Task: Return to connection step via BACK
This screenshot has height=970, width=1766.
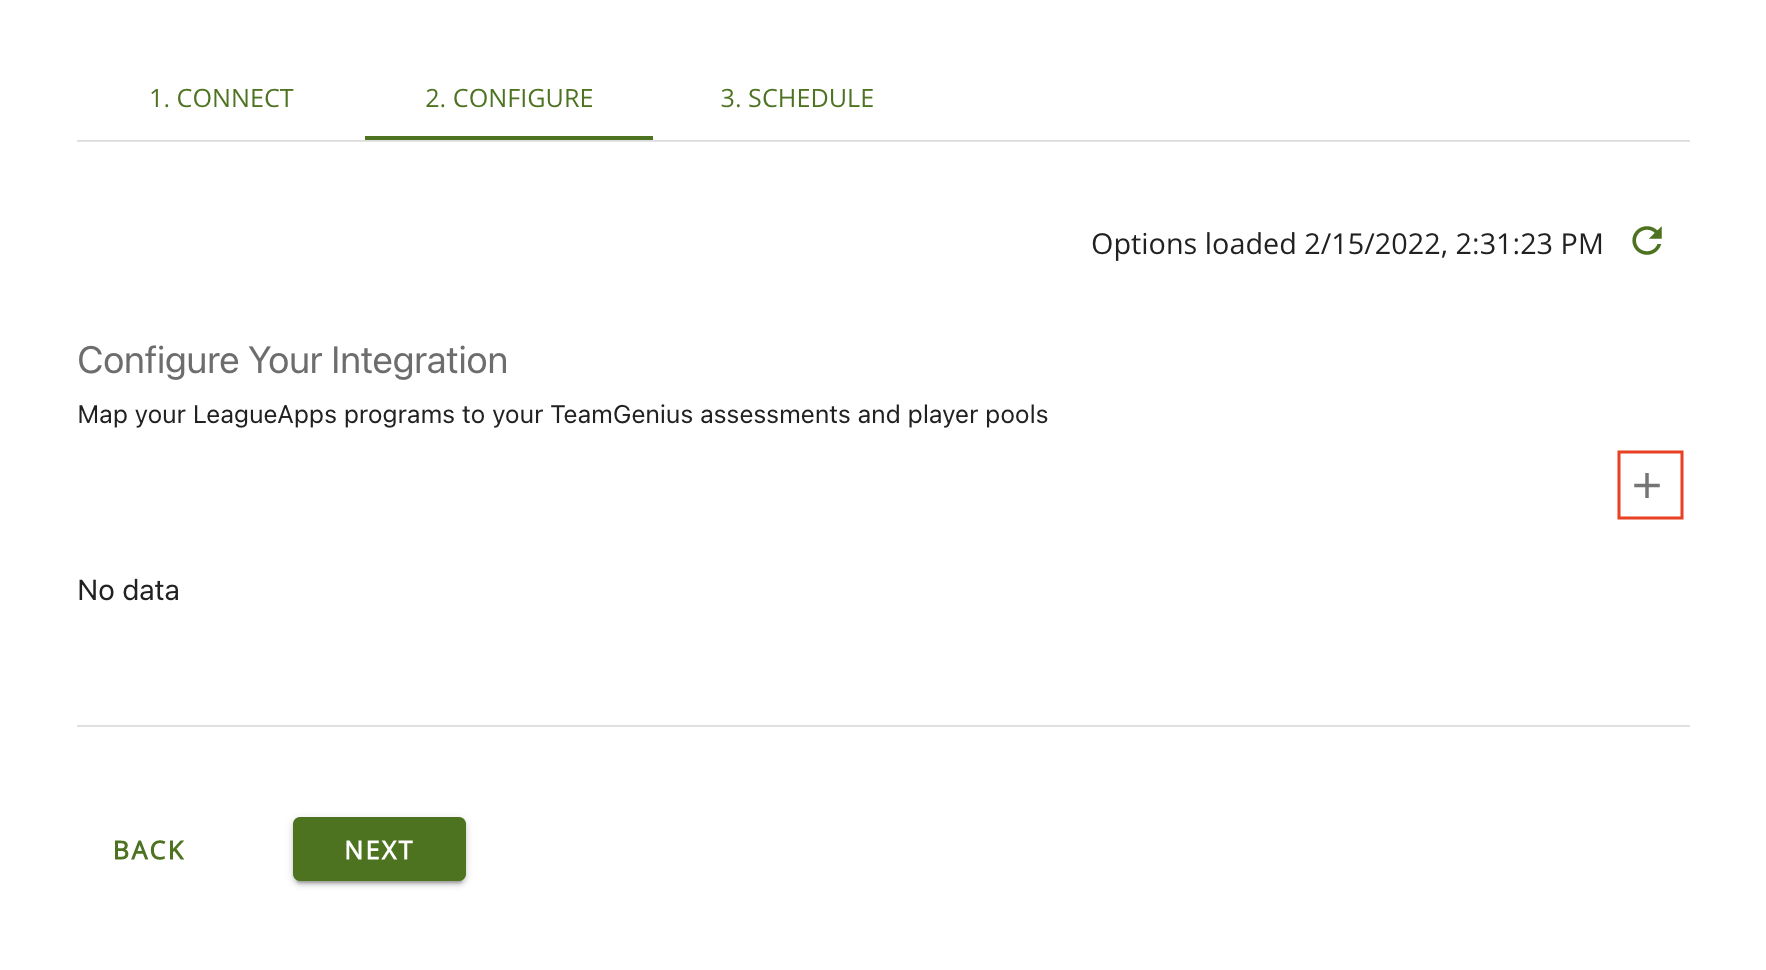Action: [148, 849]
